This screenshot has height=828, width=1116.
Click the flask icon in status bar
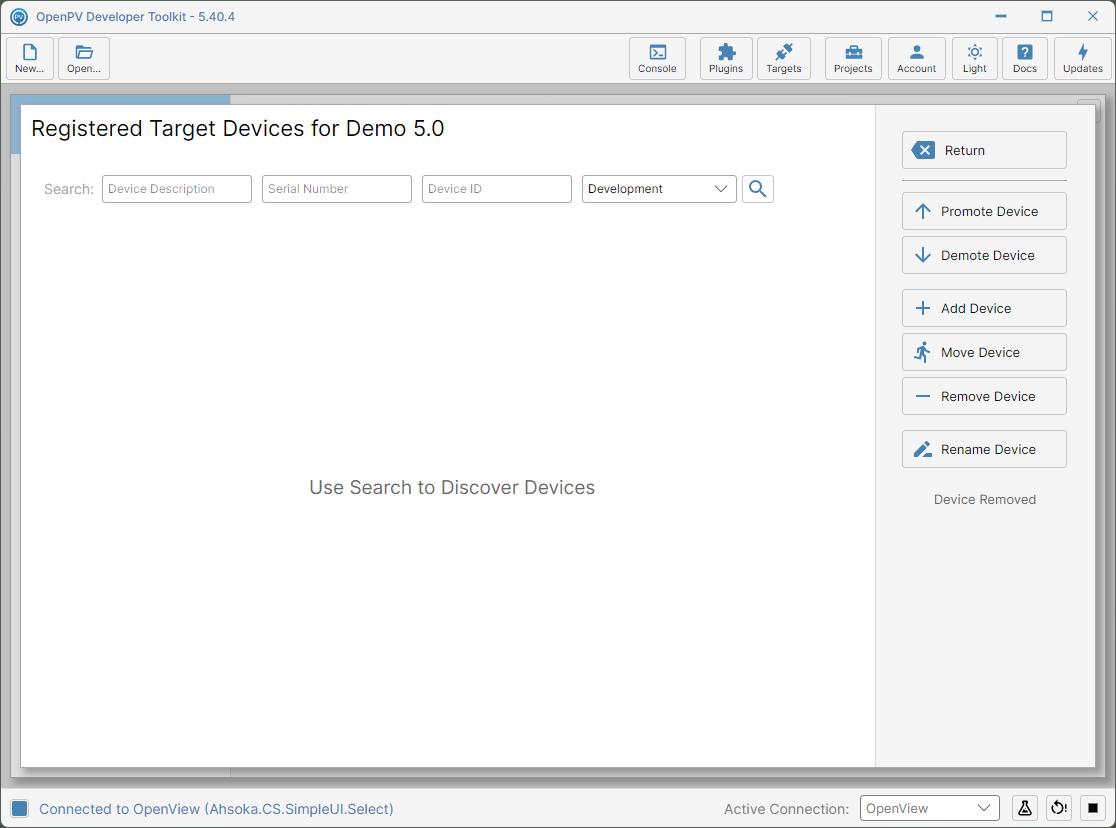tap(1024, 808)
